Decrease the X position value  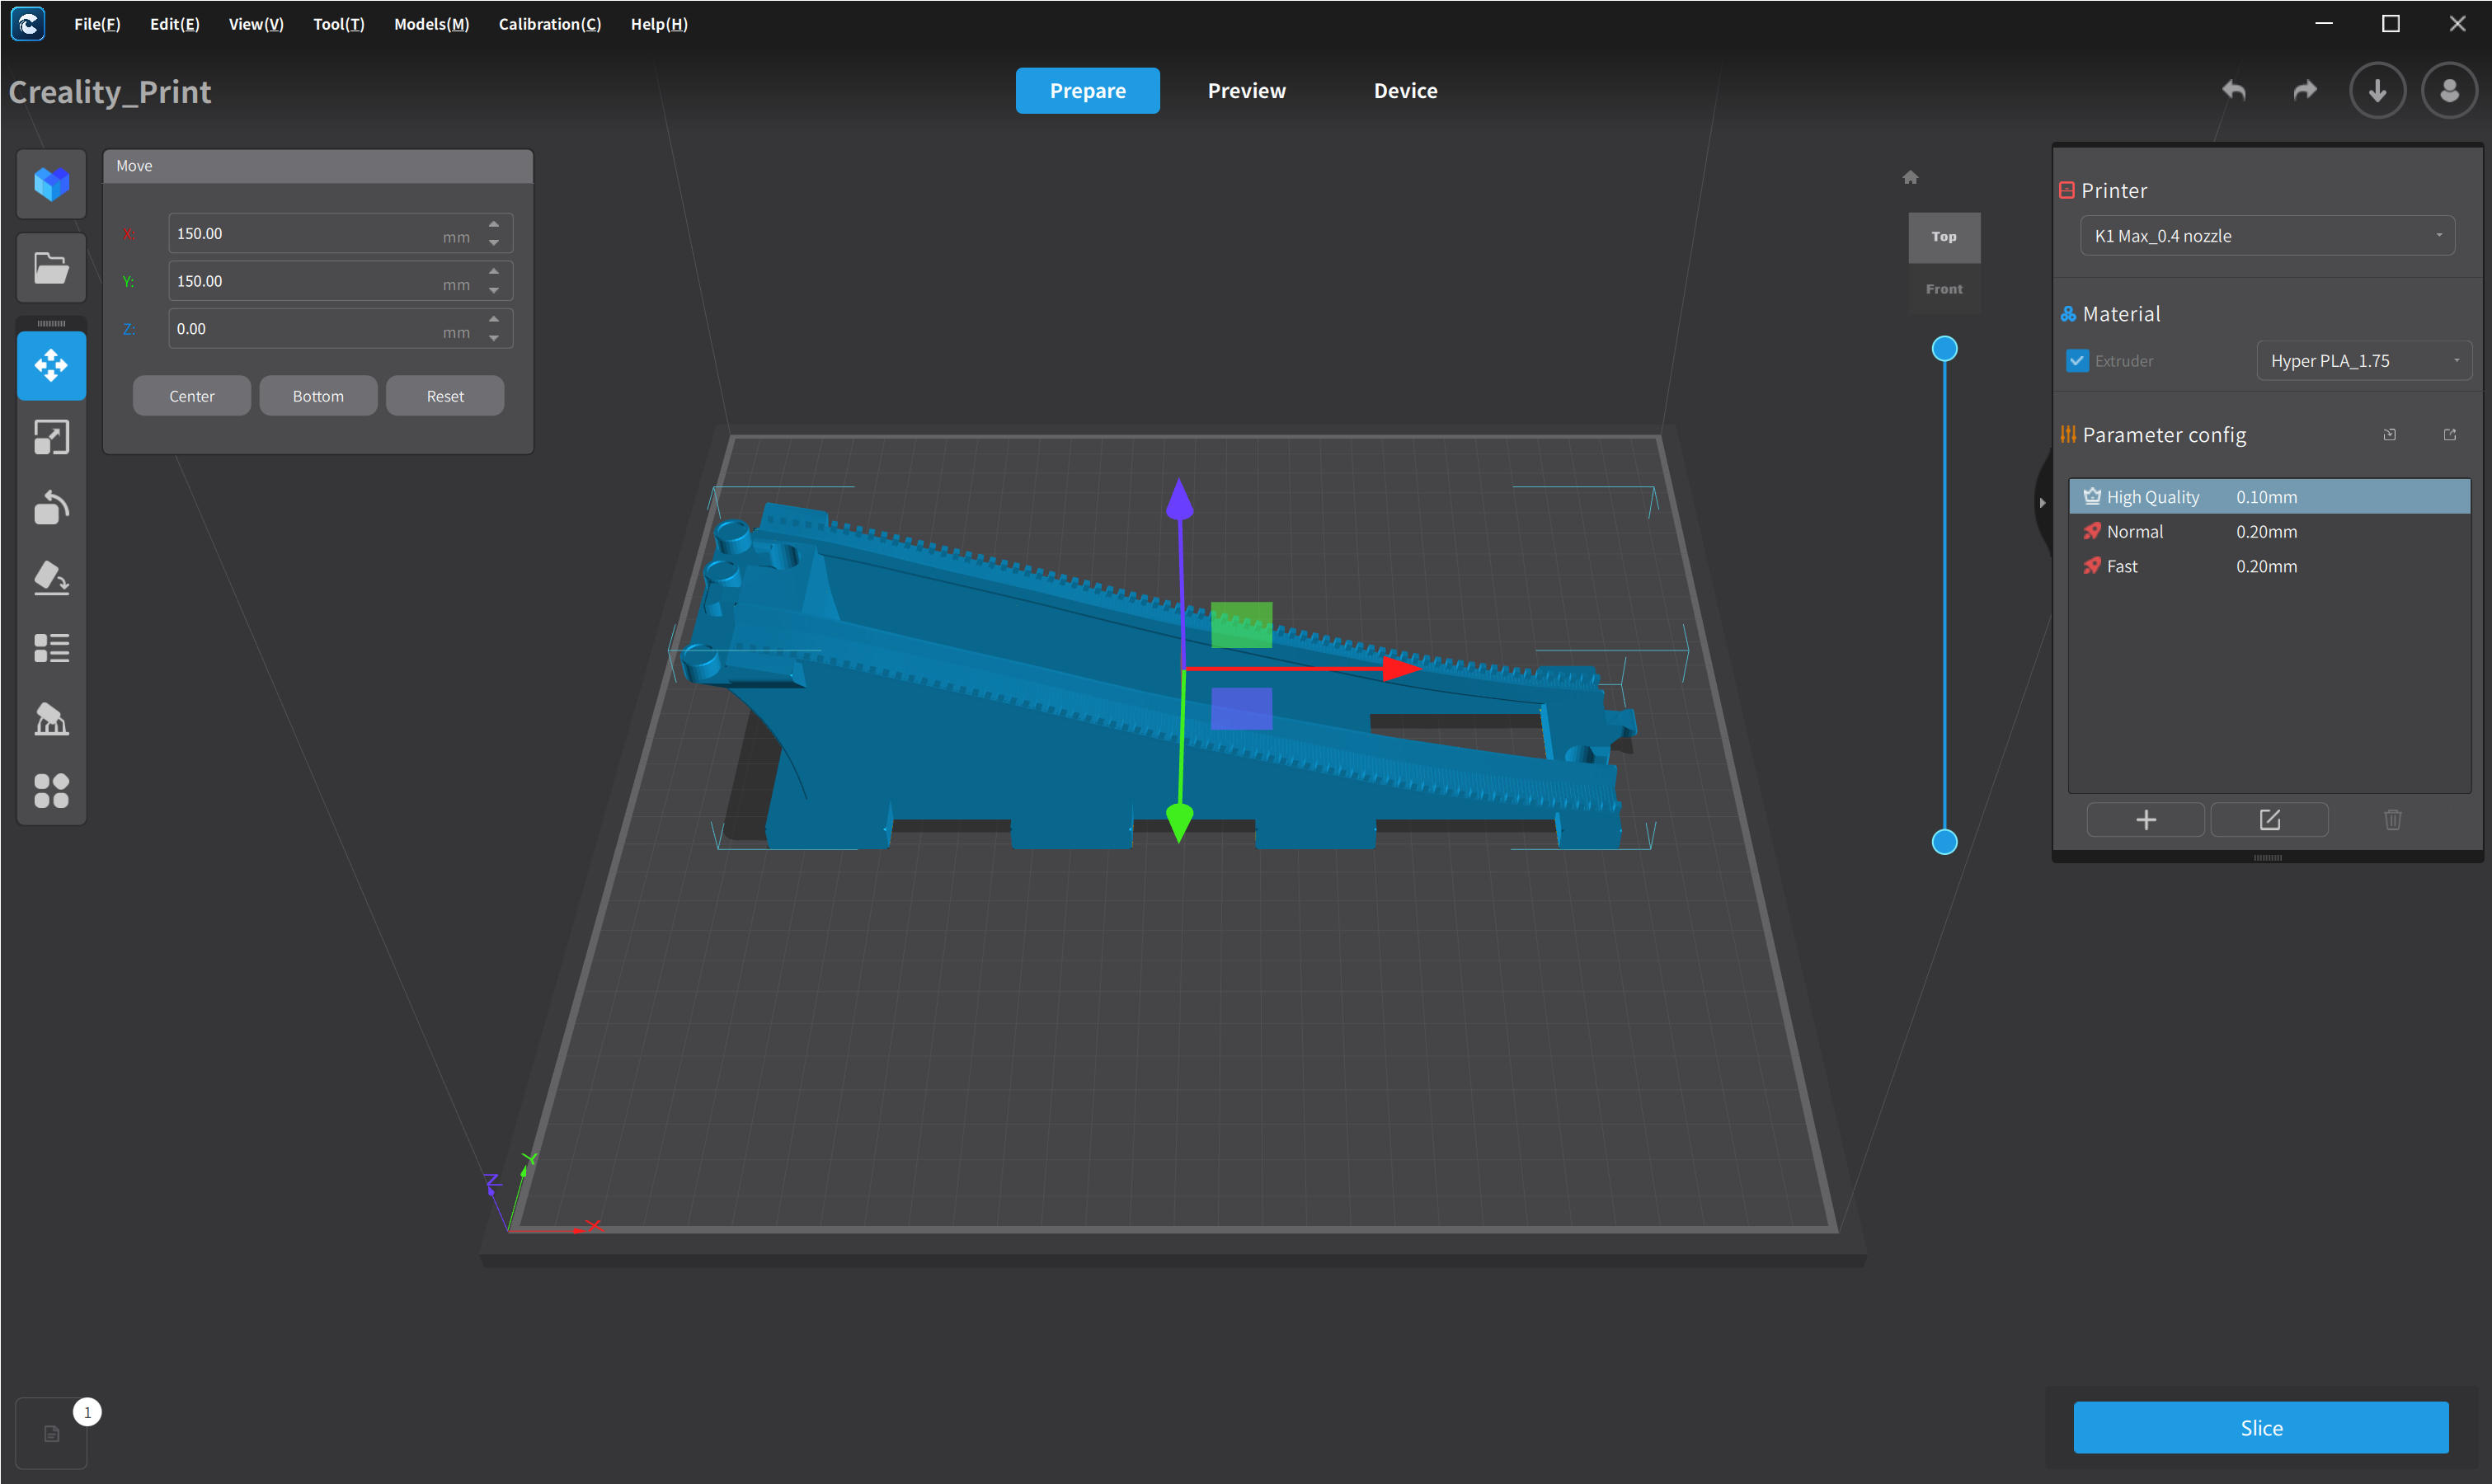coord(494,243)
